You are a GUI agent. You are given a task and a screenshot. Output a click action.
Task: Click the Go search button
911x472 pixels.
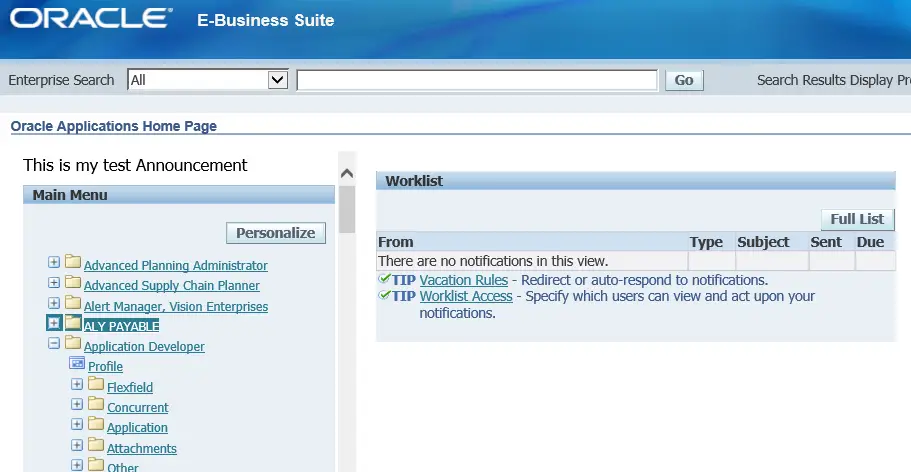[684, 80]
